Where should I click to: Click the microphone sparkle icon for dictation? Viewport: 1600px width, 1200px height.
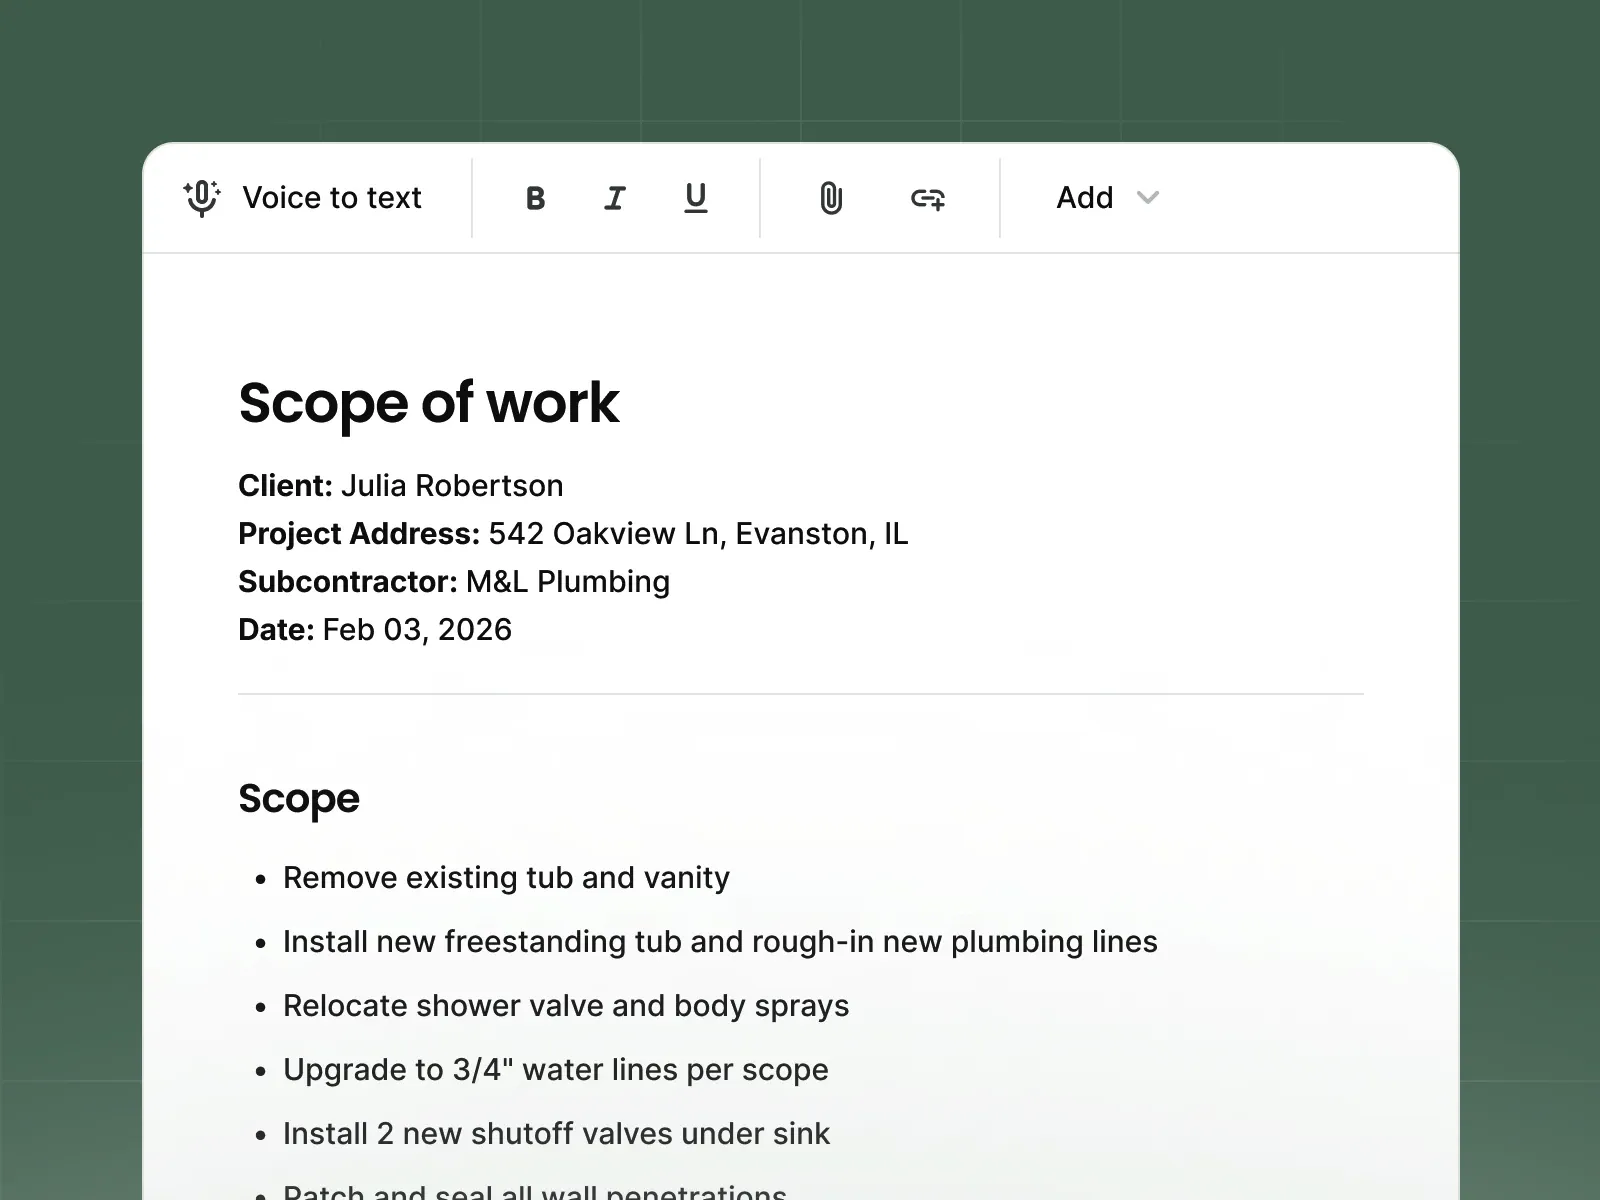pyautogui.click(x=200, y=198)
